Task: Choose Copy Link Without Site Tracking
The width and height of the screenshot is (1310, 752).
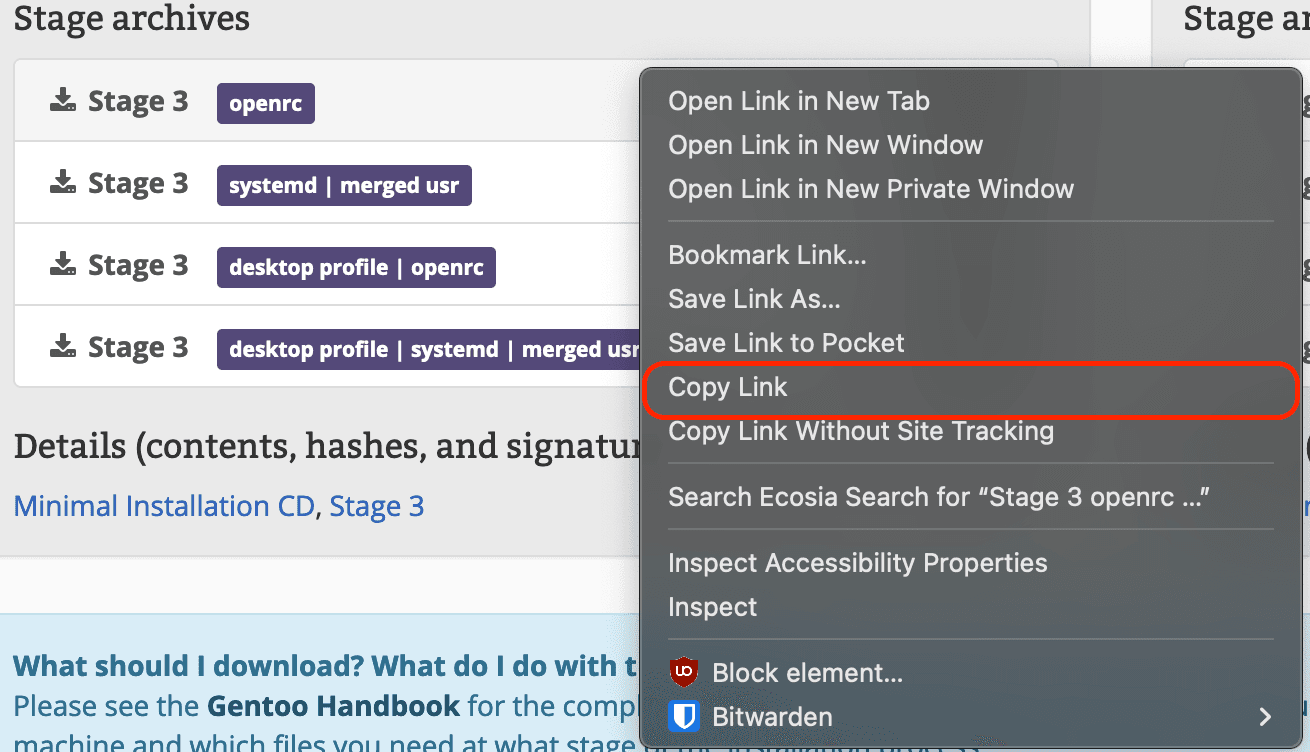Action: click(860, 431)
